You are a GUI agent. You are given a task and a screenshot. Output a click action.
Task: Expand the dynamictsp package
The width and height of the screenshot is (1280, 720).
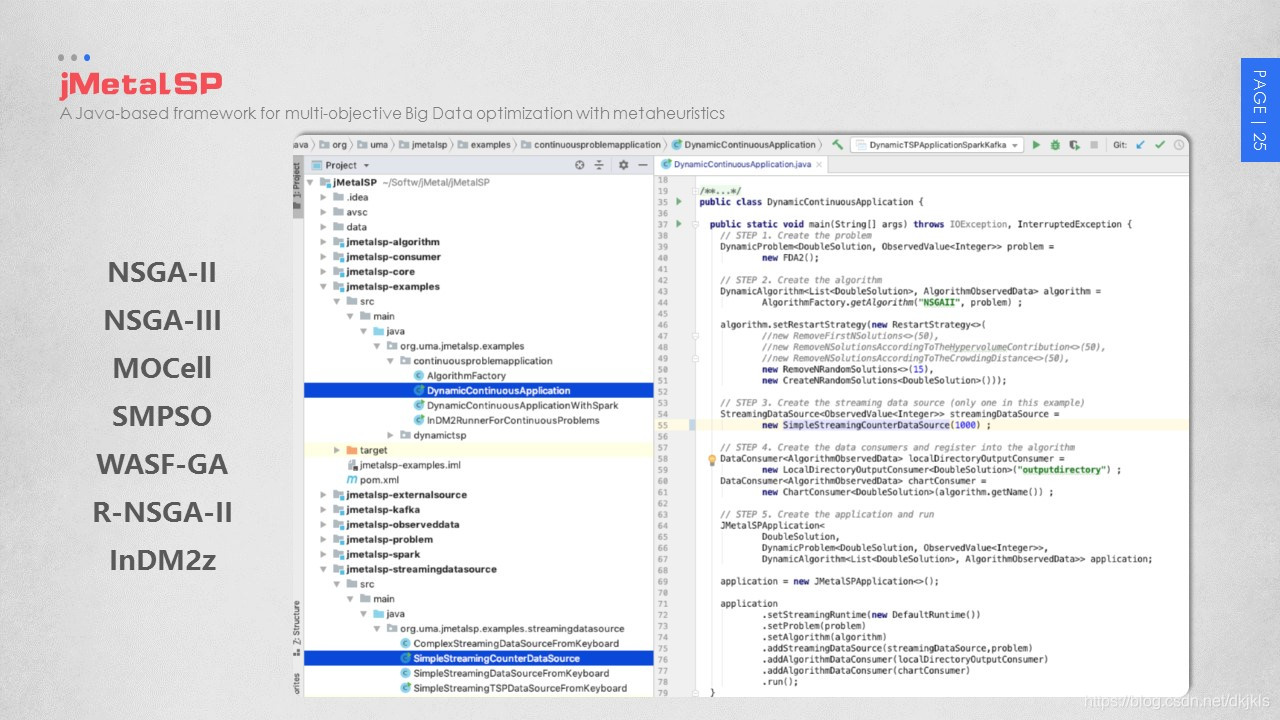click(391, 435)
